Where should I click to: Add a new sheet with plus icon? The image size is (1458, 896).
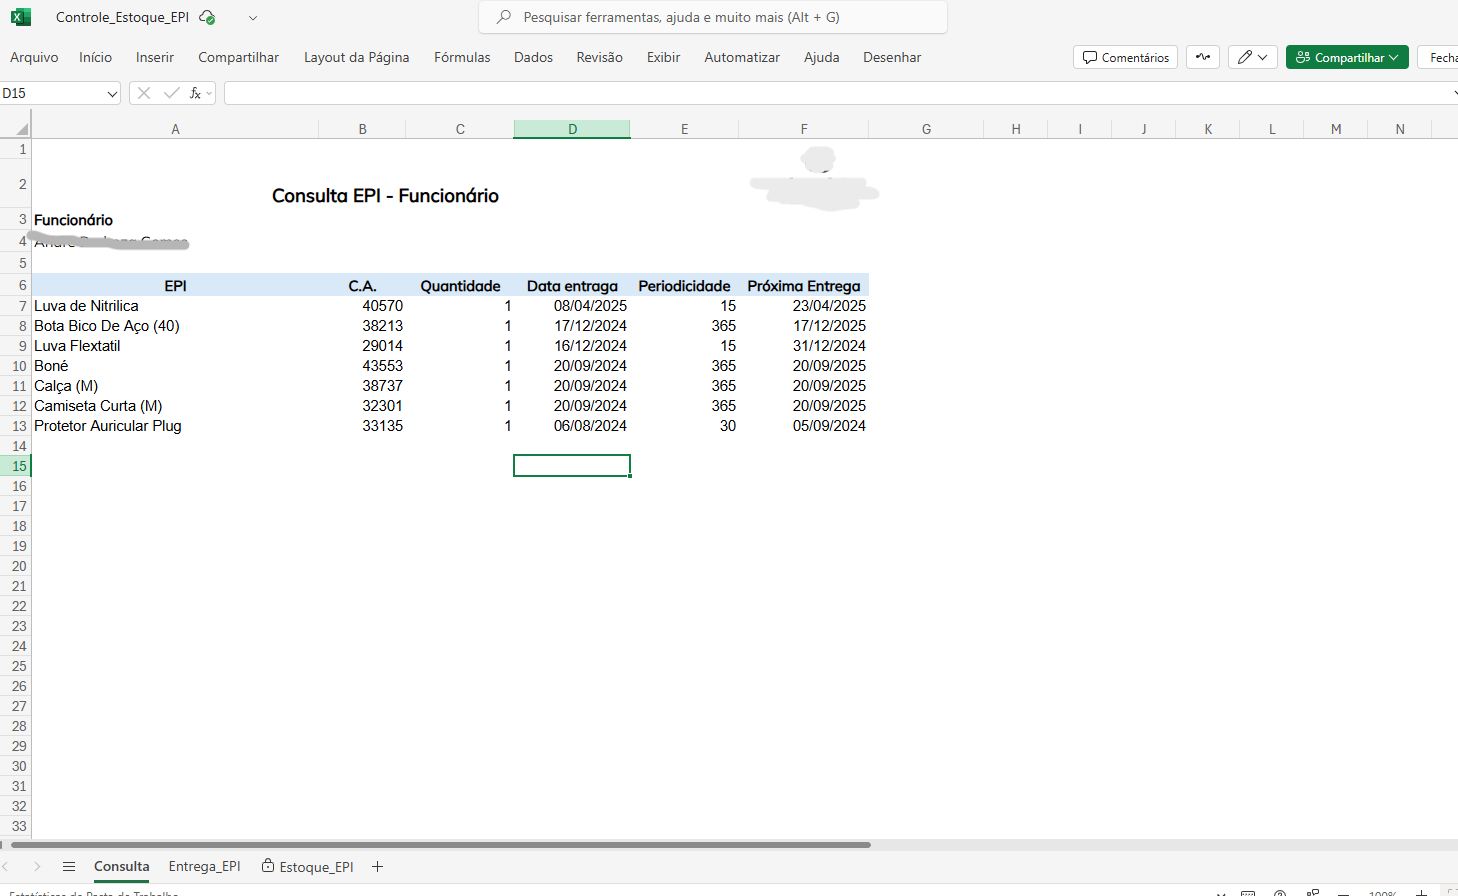tap(377, 867)
